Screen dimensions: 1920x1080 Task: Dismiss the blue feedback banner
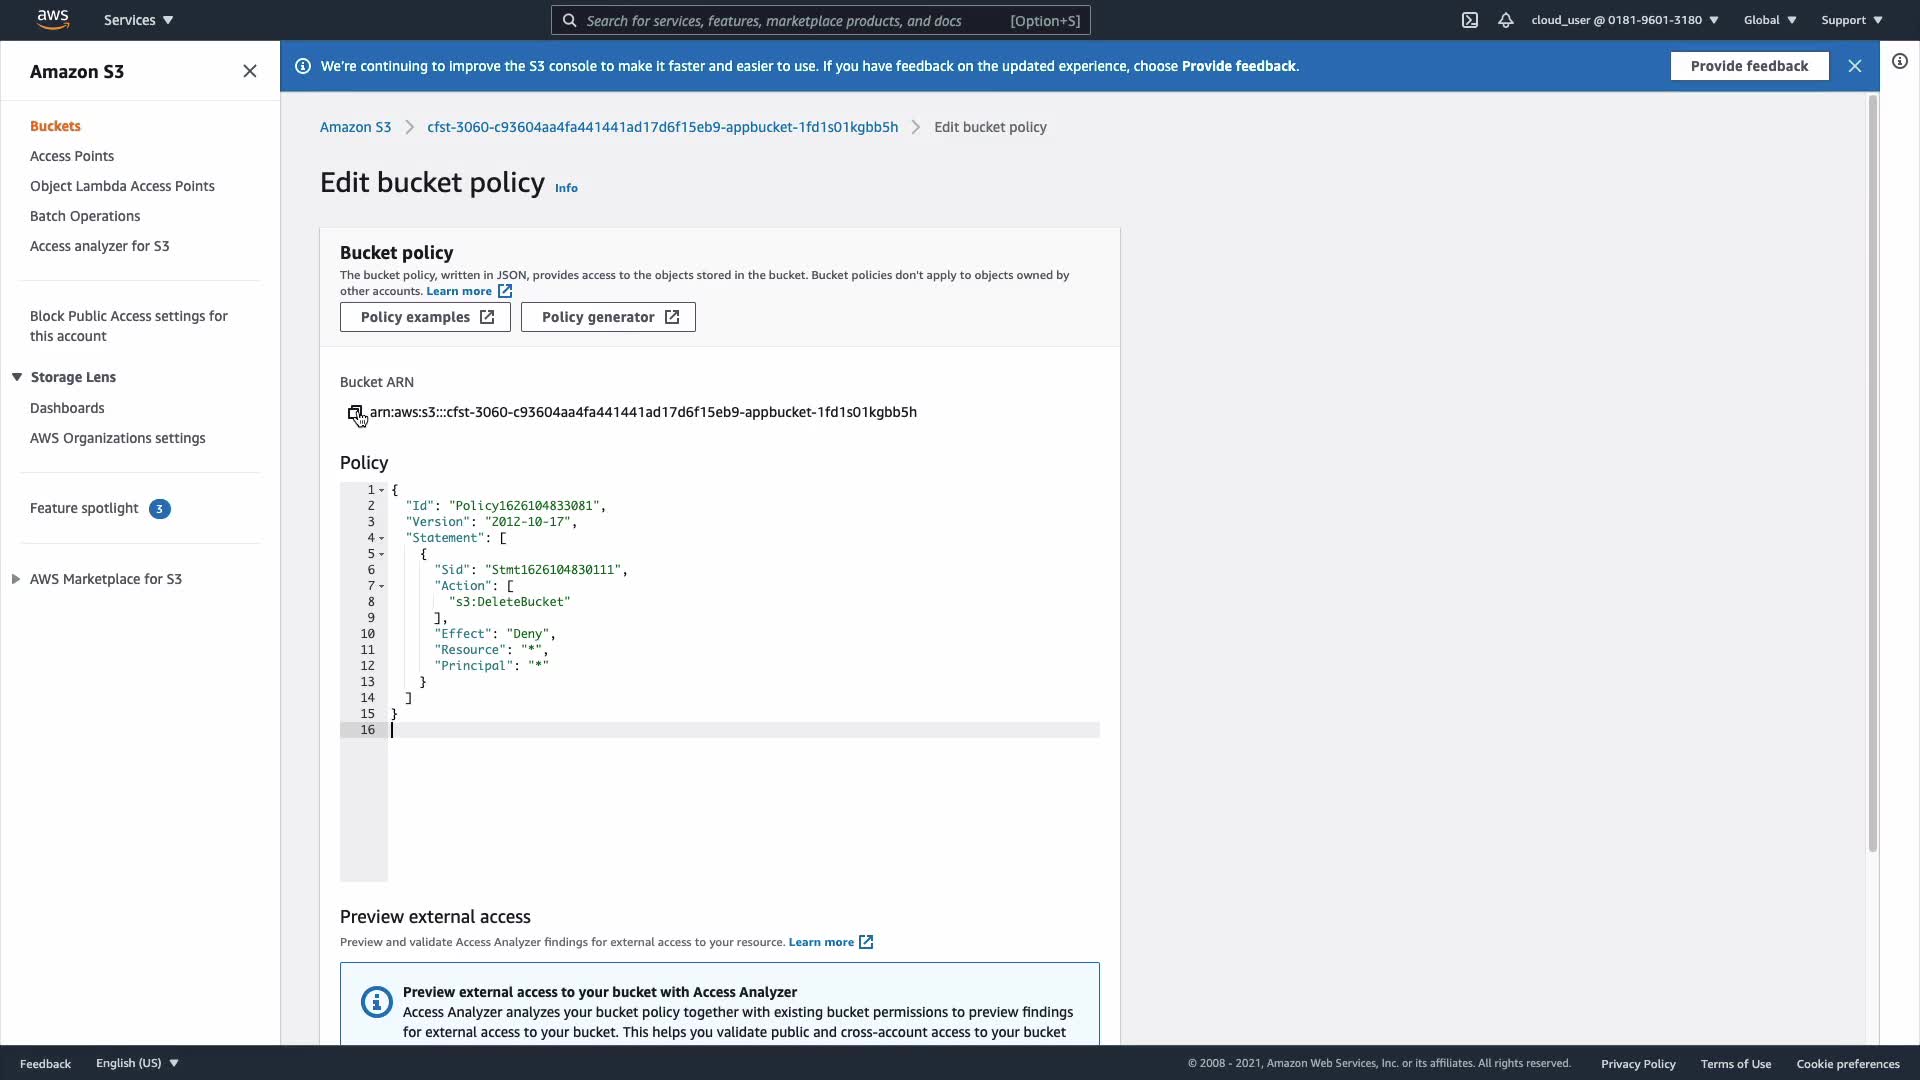(1855, 66)
